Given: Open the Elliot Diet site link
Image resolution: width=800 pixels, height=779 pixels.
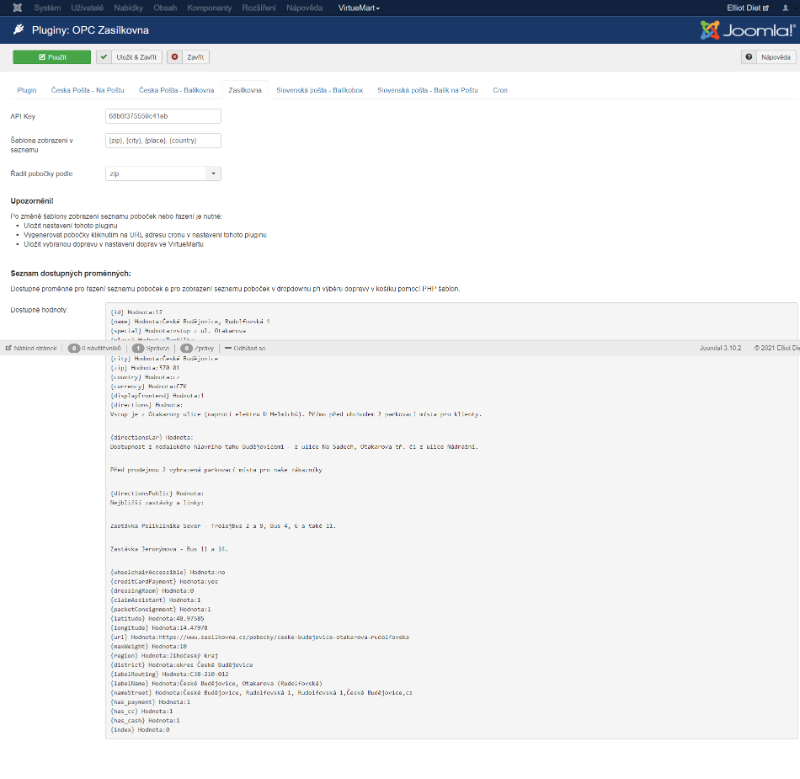Looking at the screenshot, I should coord(747,8).
